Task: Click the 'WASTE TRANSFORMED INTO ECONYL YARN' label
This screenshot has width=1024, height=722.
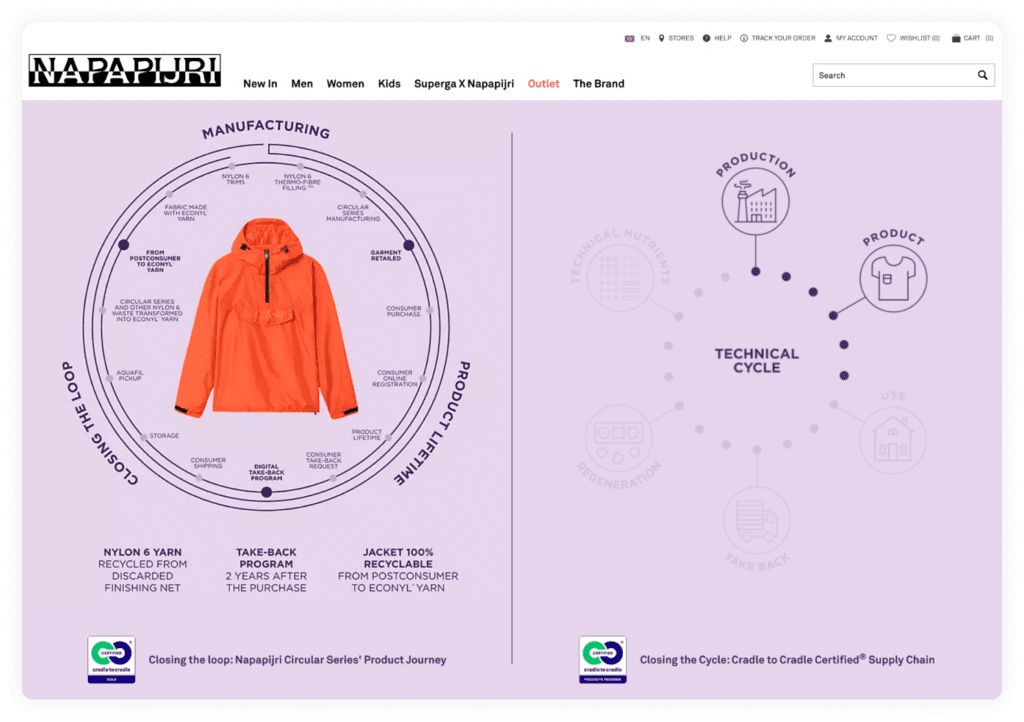Action: coord(147,311)
